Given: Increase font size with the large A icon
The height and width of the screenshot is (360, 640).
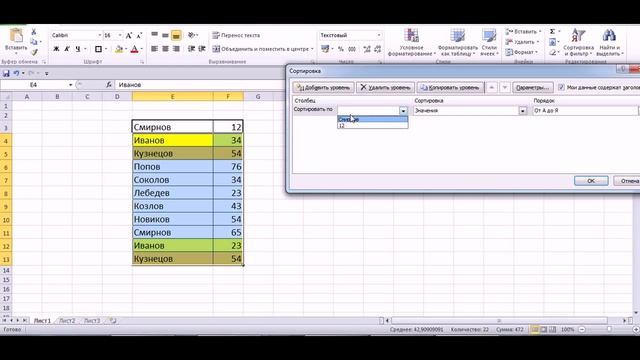Looking at the screenshot, I should [x=129, y=36].
